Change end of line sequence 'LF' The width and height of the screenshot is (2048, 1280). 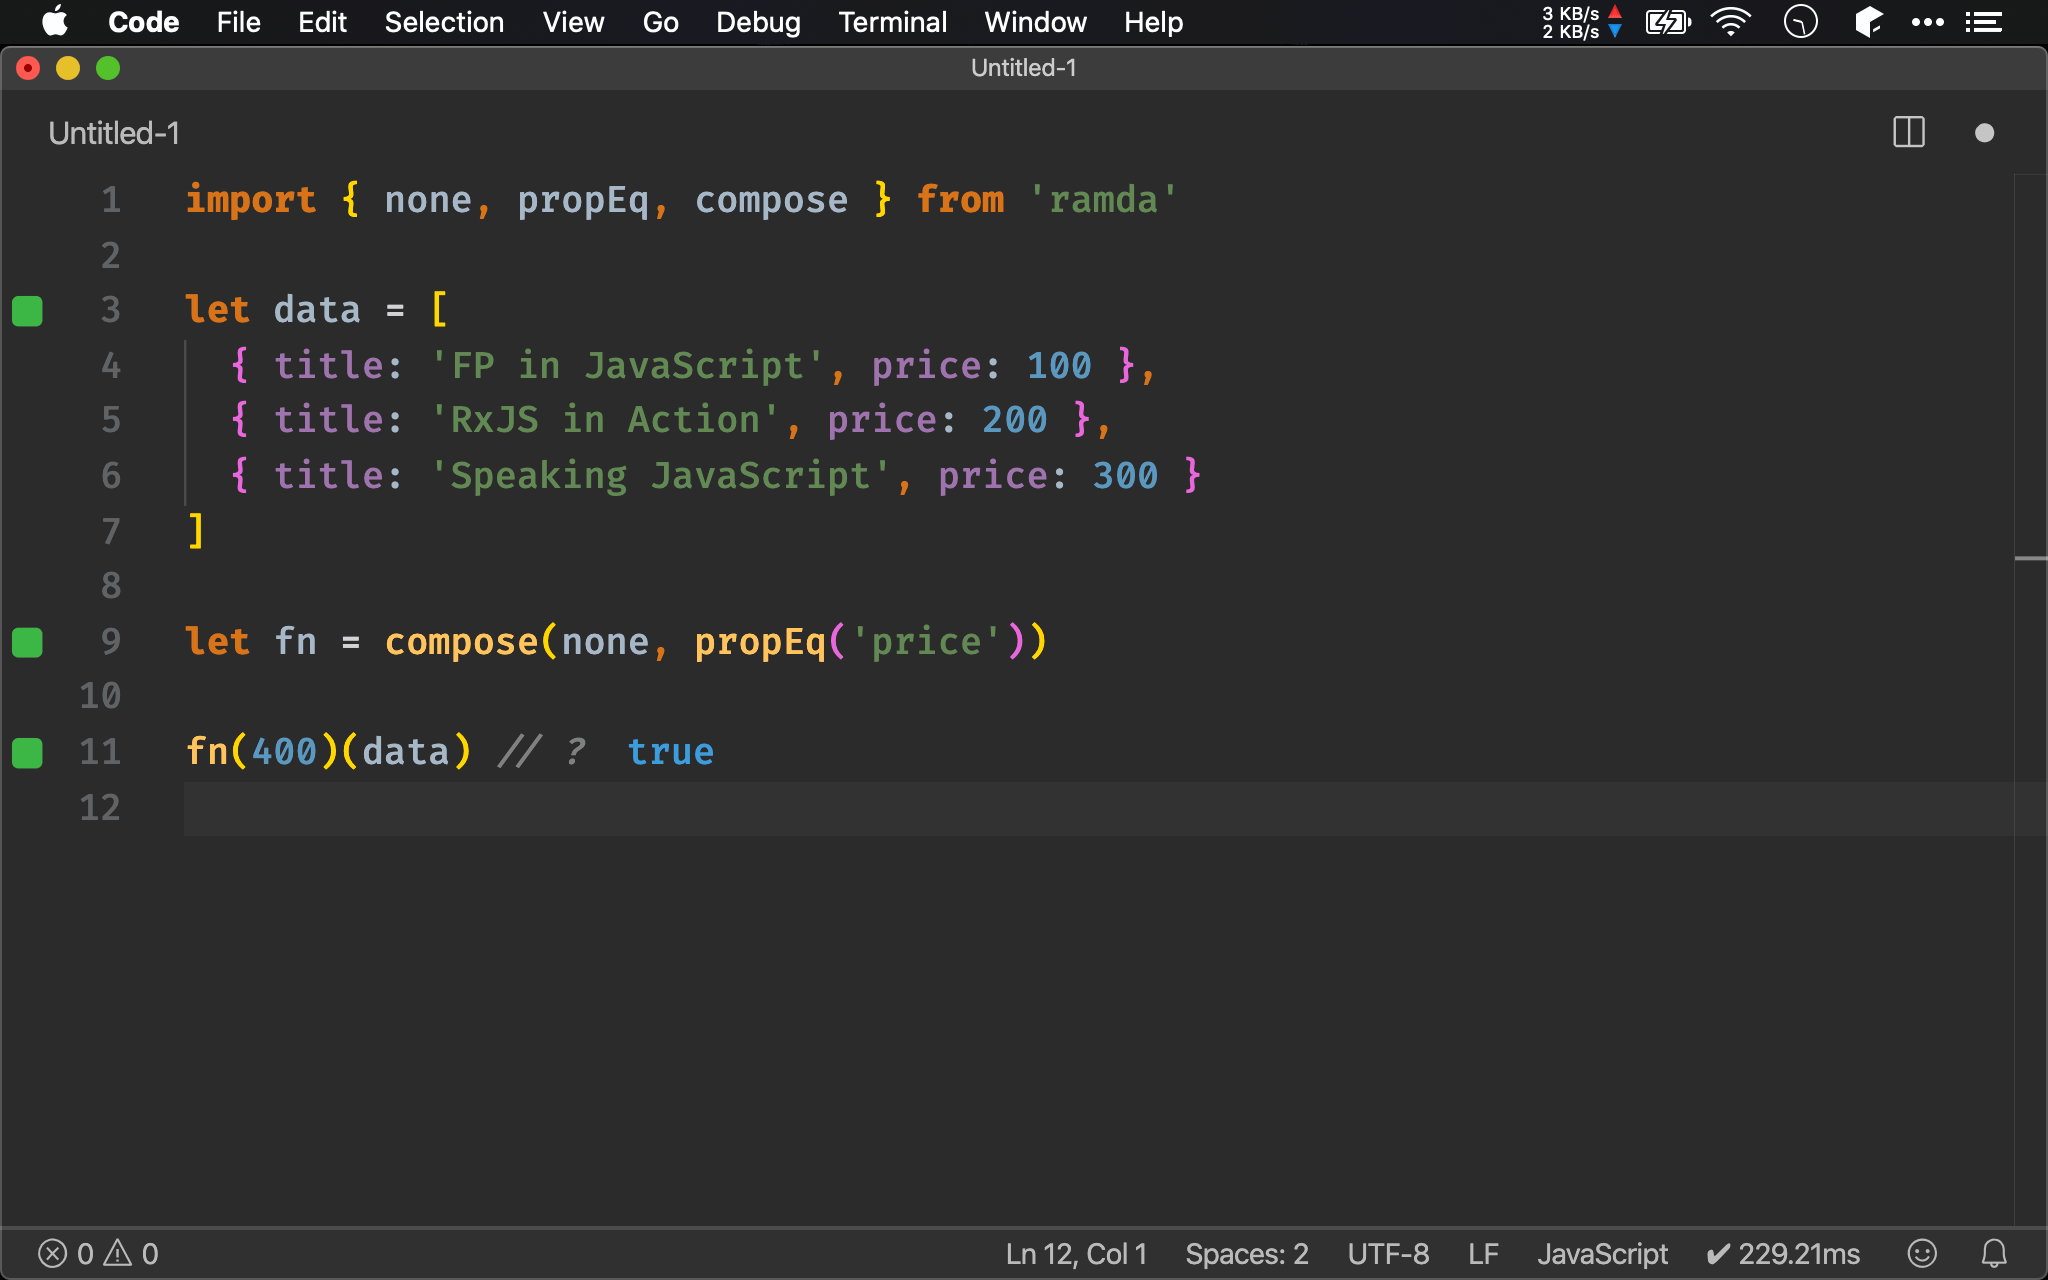point(1483,1254)
